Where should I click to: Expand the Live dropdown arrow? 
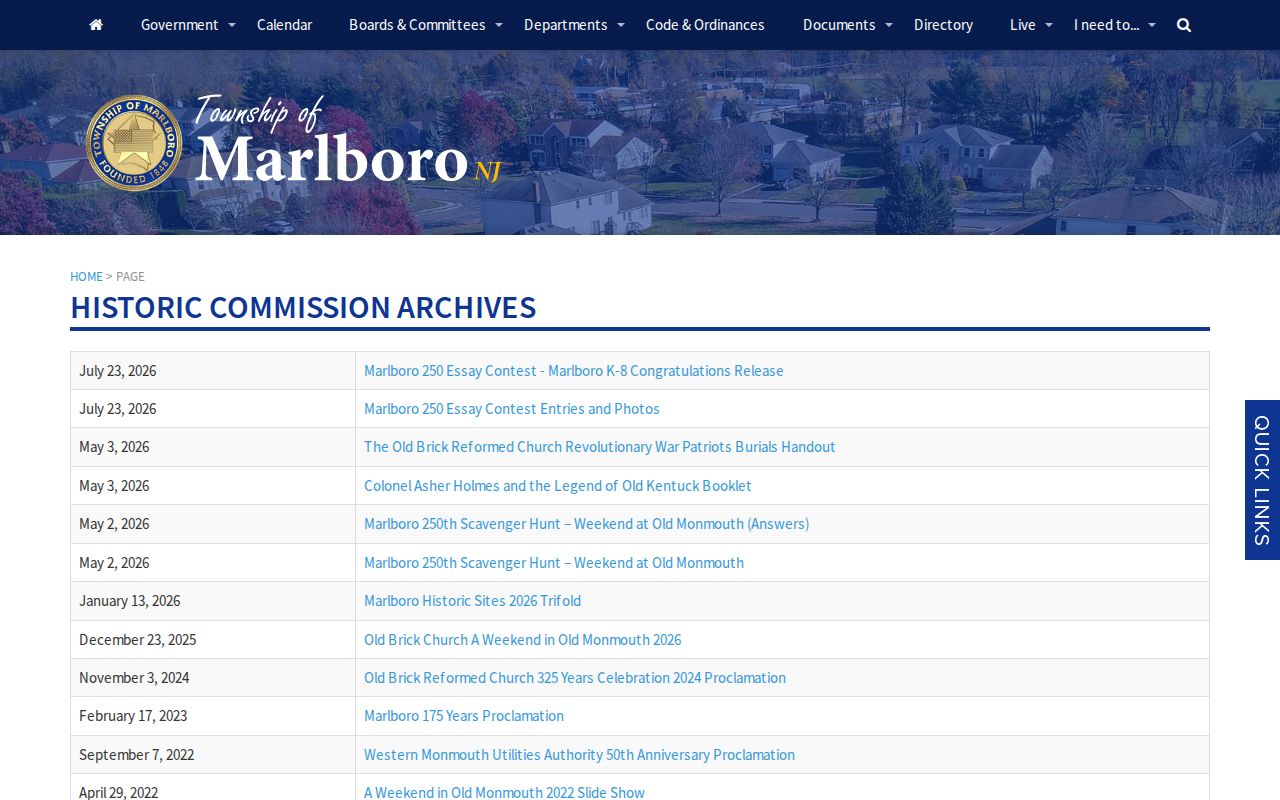coord(1048,25)
